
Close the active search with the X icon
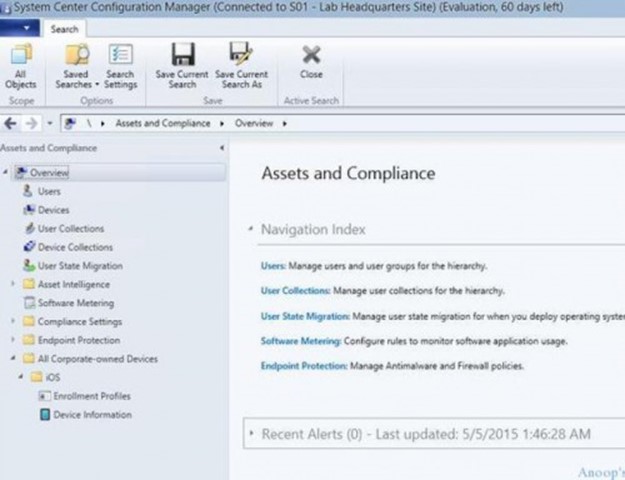coord(311,55)
